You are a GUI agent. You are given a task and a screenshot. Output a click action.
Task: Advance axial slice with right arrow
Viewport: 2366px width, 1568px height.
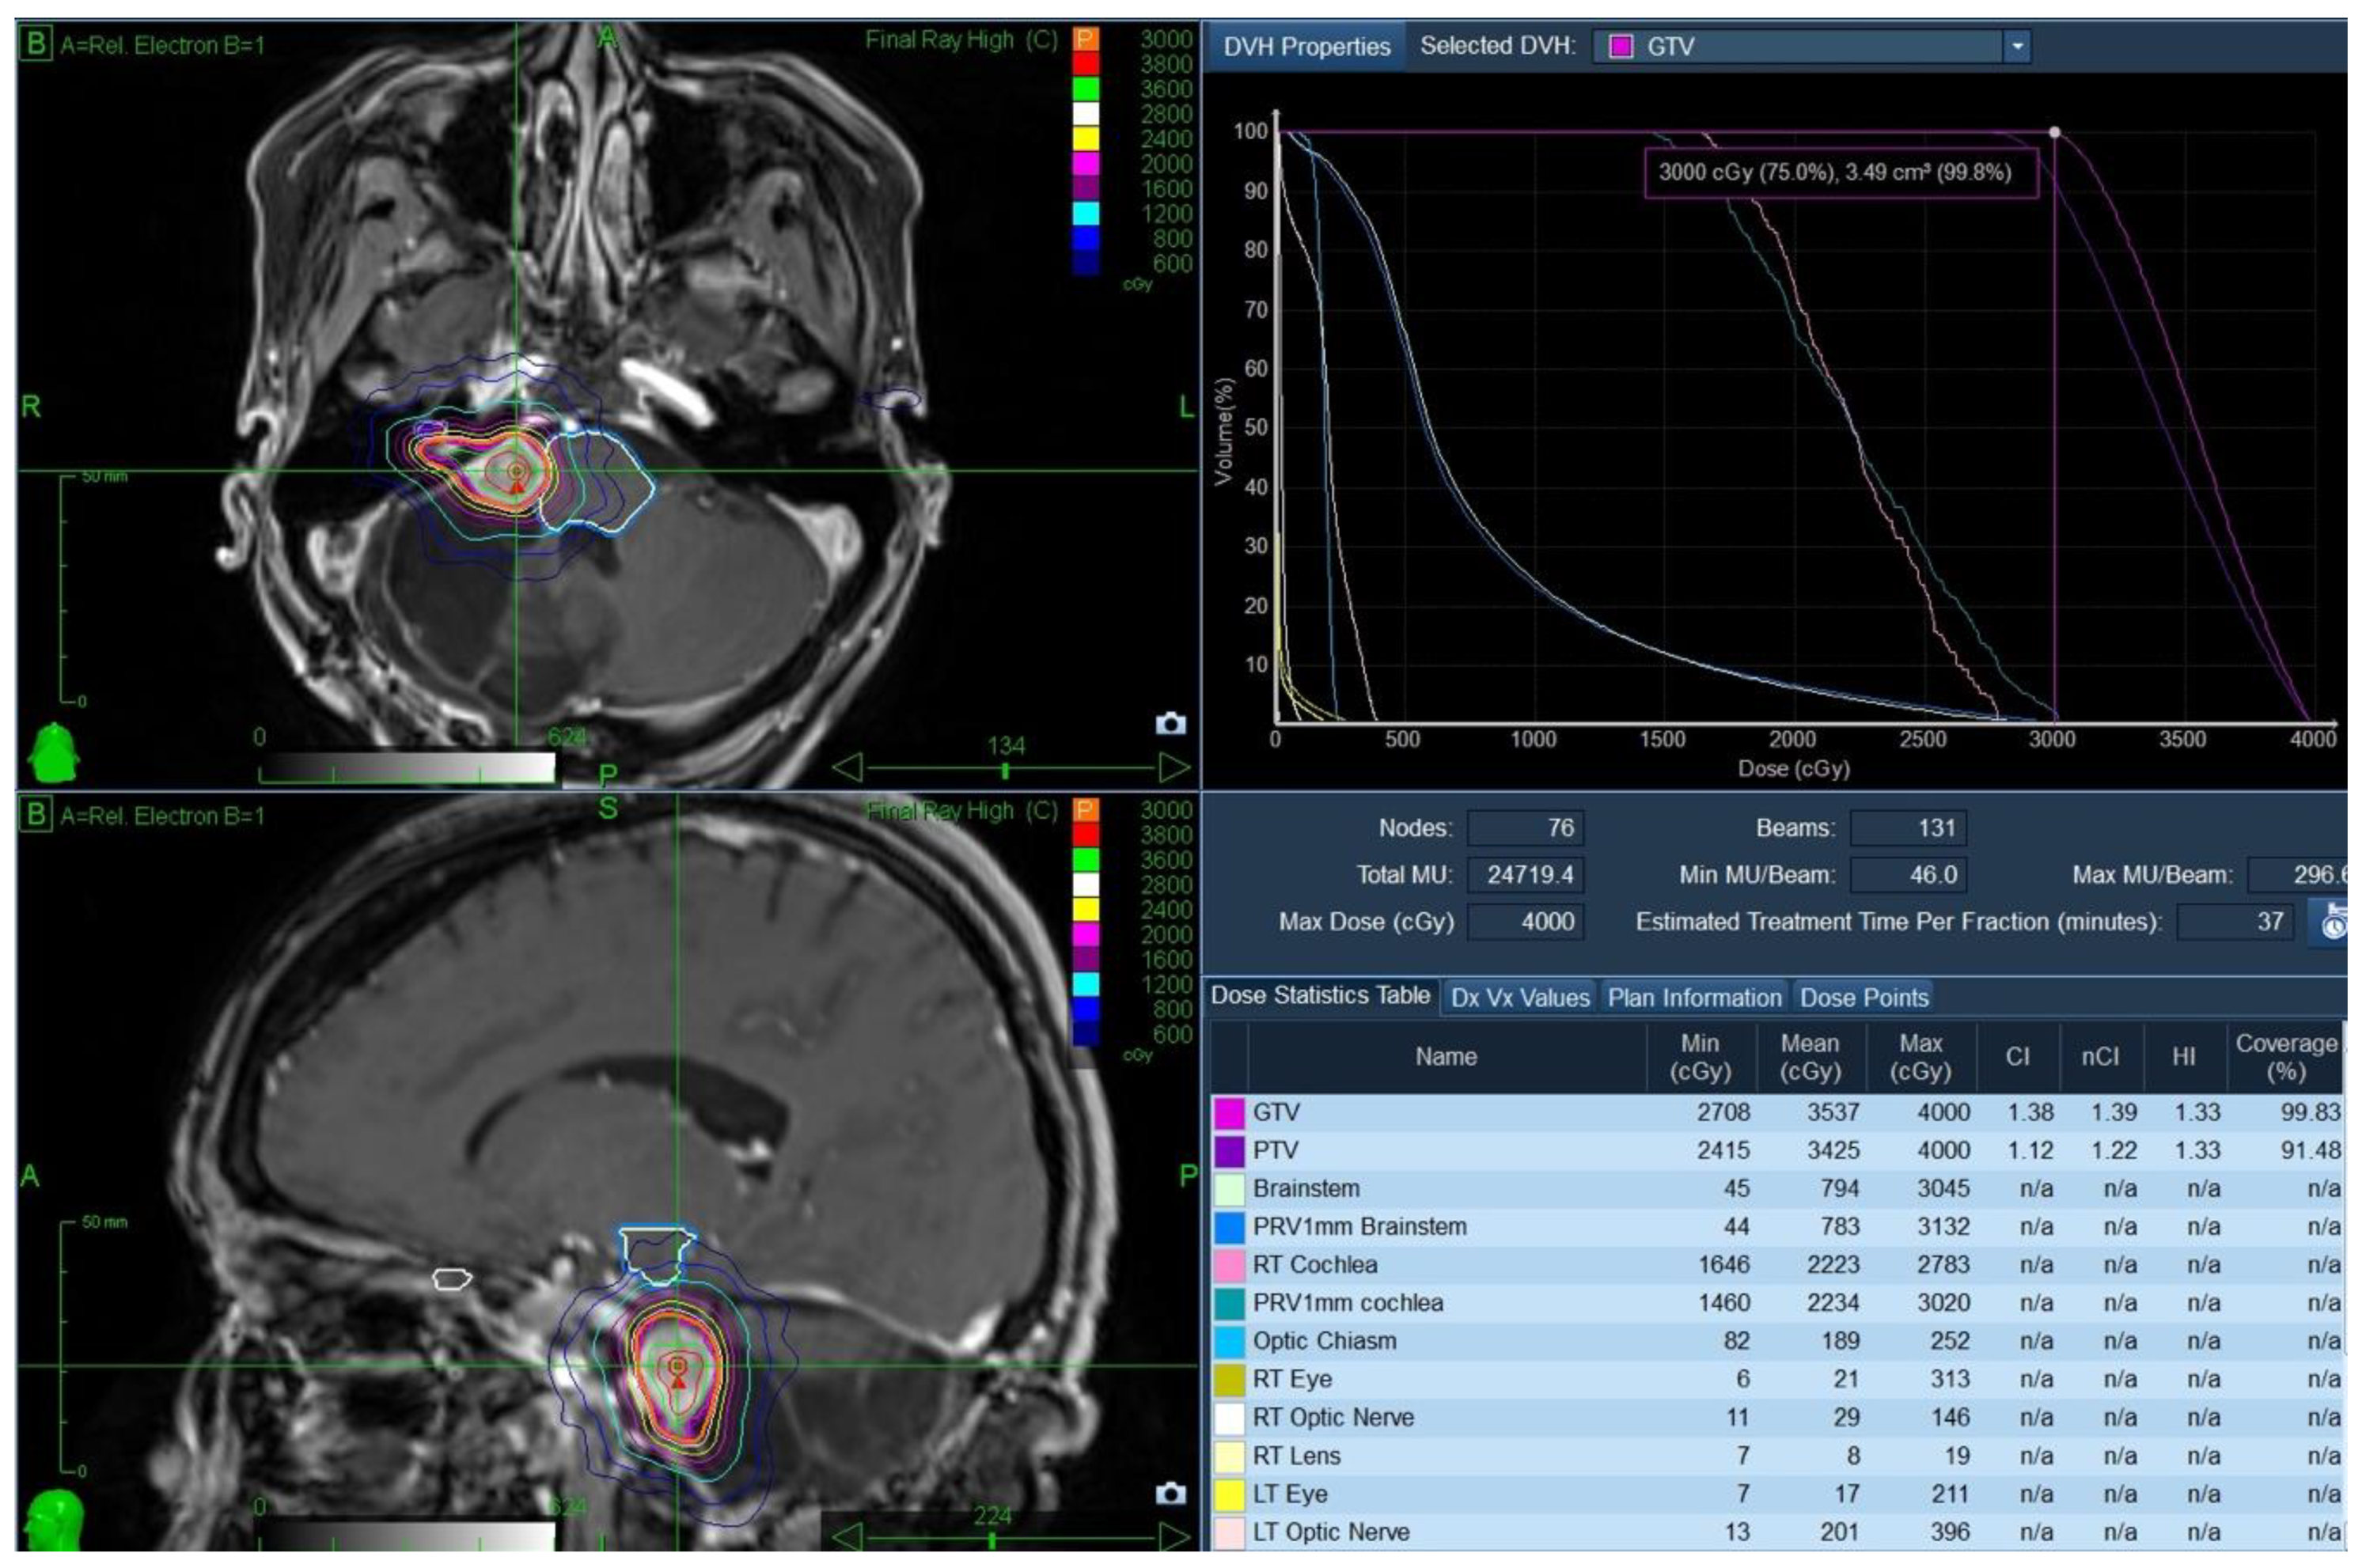tap(1175, 768)
